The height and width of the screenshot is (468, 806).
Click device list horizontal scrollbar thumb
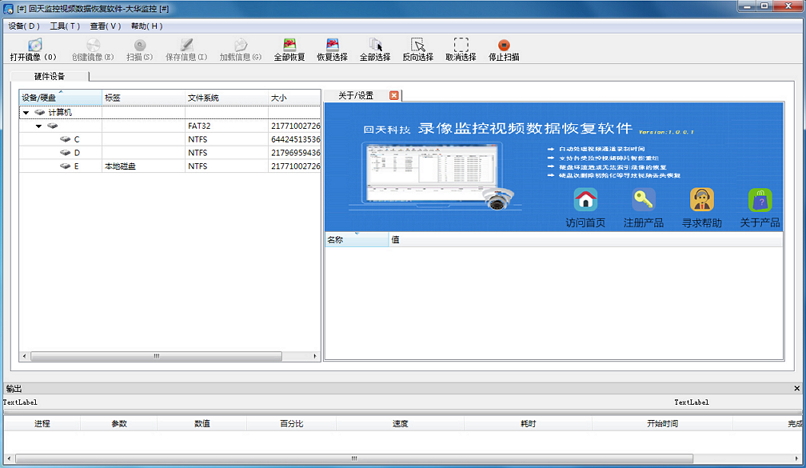coord(156,356)
